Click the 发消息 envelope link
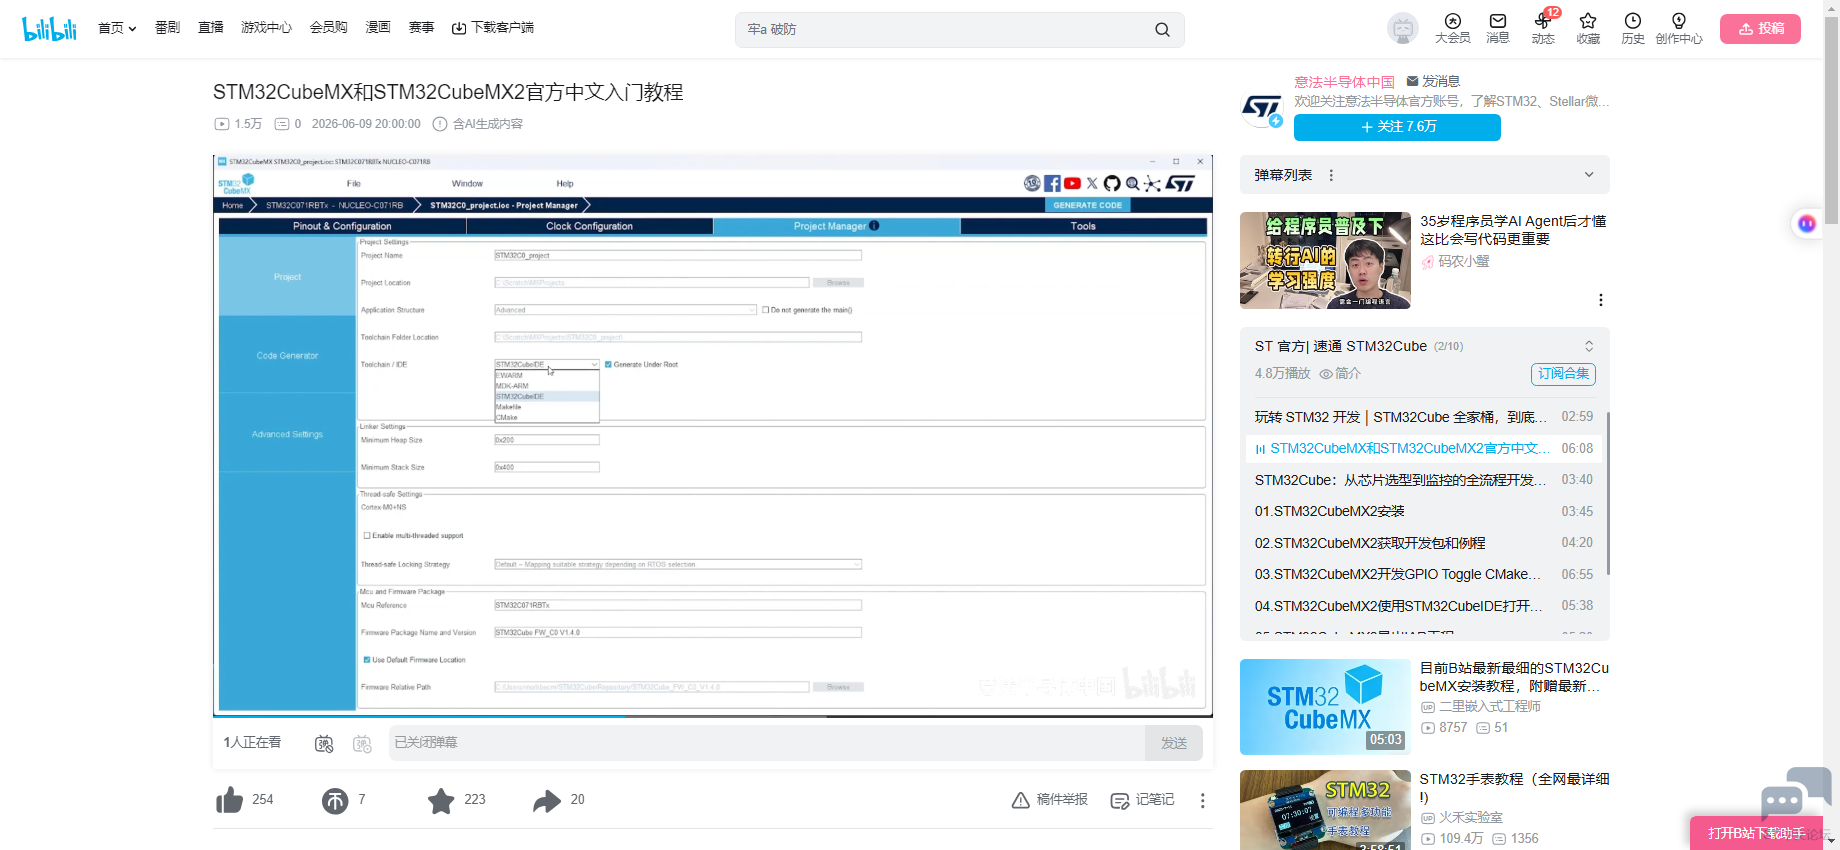This screenshot has width=1840, height=850. pos(1433,81)
